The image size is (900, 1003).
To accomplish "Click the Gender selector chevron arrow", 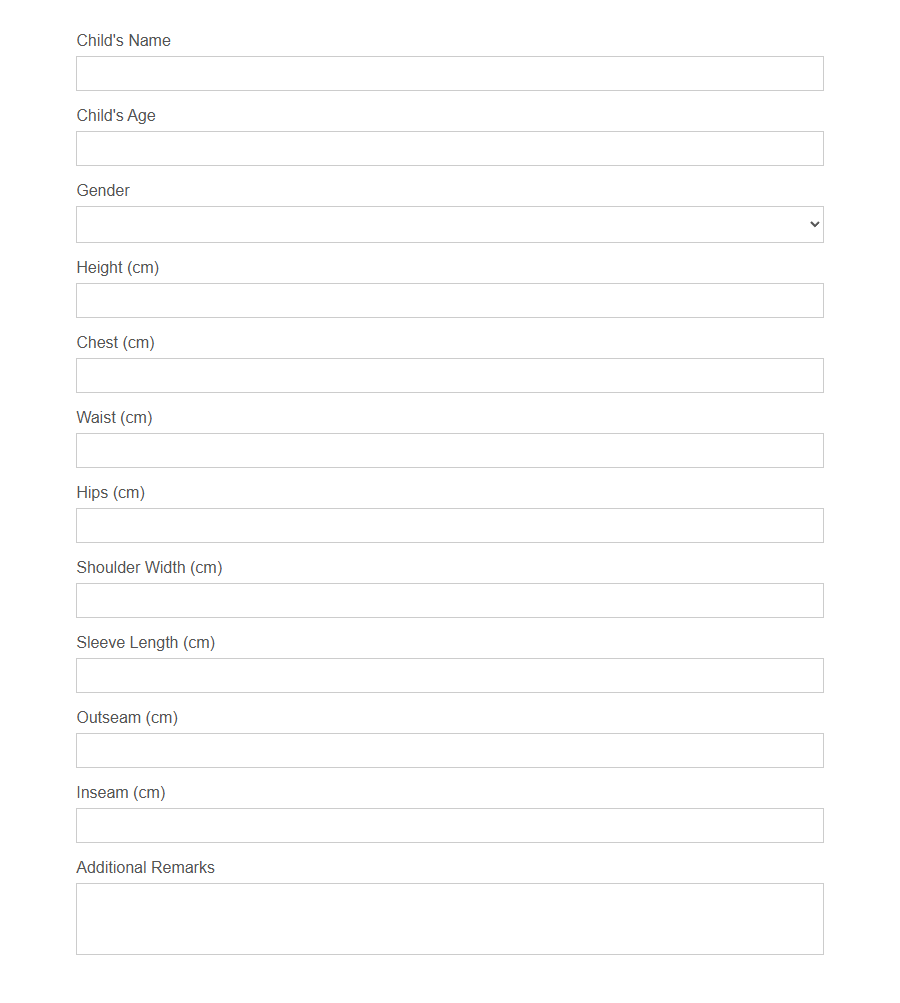I will click(x=814, y=224).
